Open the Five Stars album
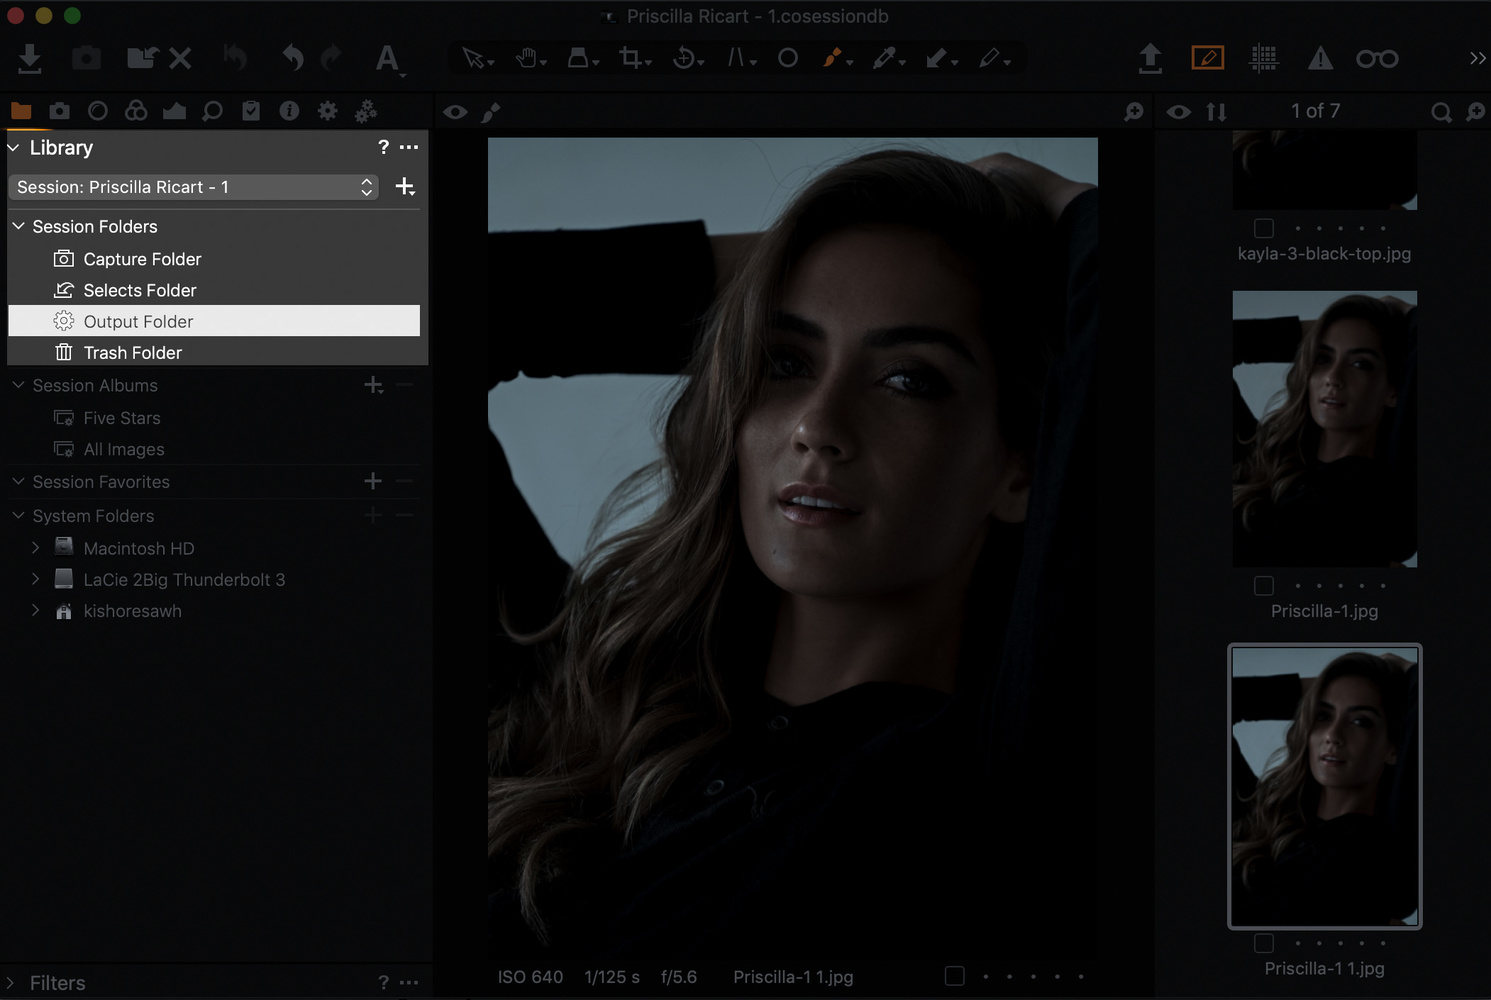1491x1000 pixels. (x=121, y=418)
